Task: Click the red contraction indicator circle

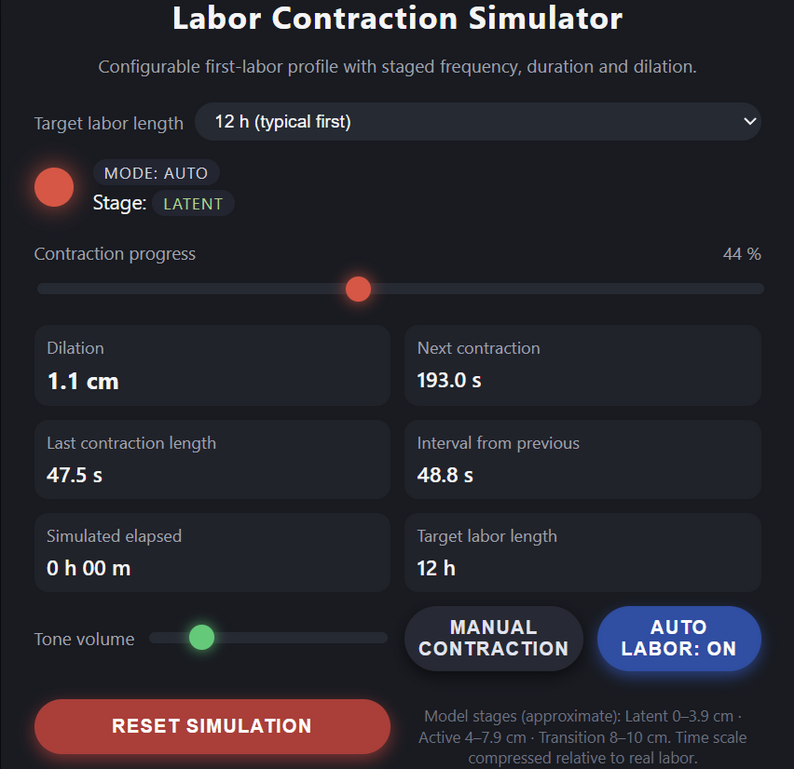Action: tap(54, 187)
